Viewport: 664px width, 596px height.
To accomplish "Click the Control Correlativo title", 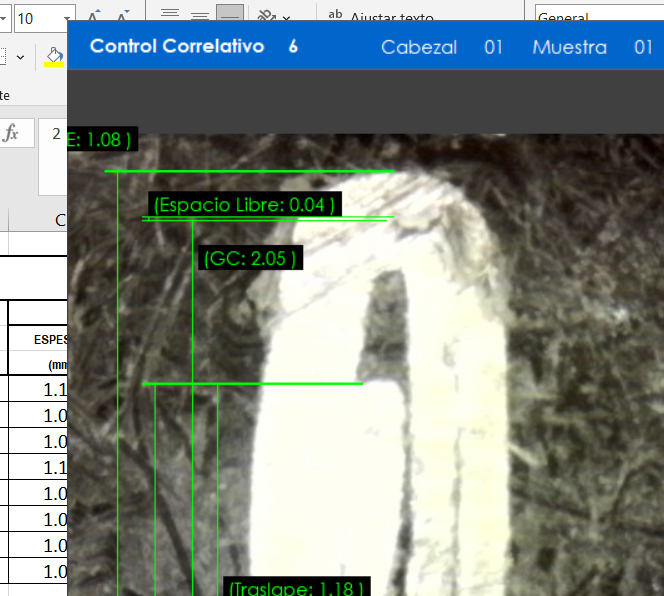I will coord(177,47).
